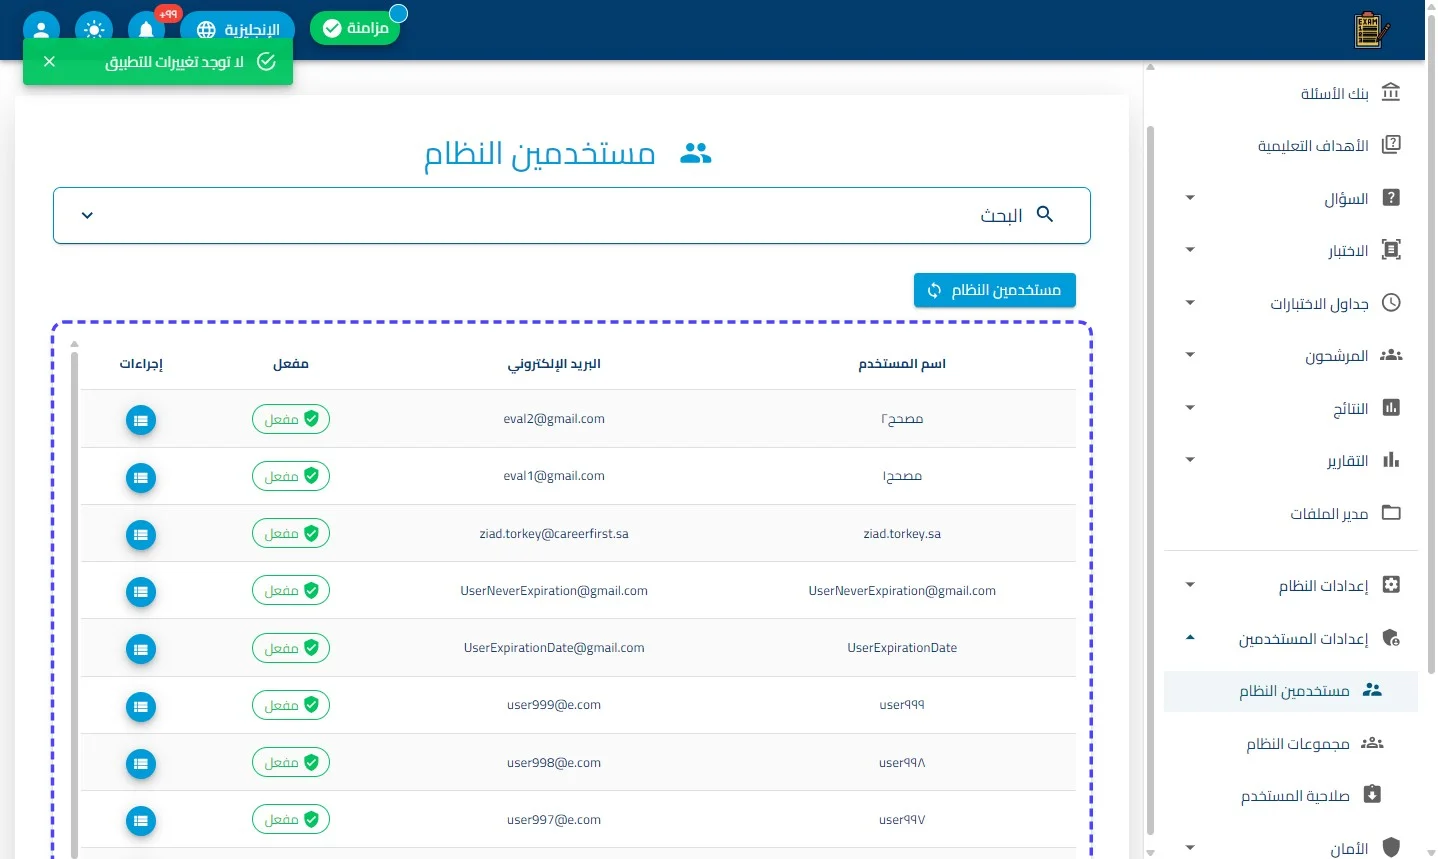The image size is (1438, 859).
Task: Click the sidebar vertical scrollbar
Action: pos(1150,480)
